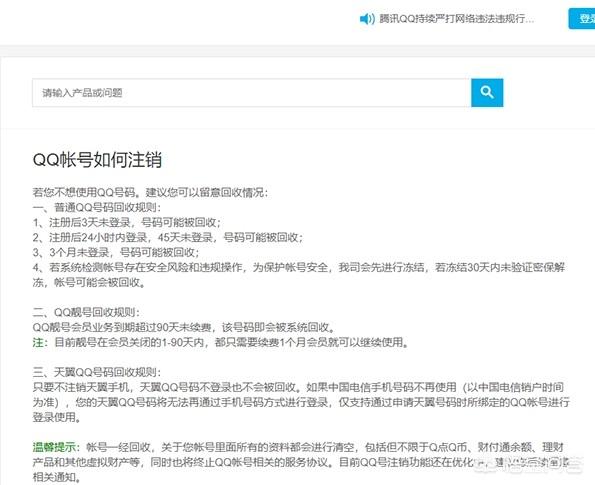Image resolution: width=595 pixels, height=485 pixels.
Task: Click the speaker announcement icon
Action: tap(367, 19)
